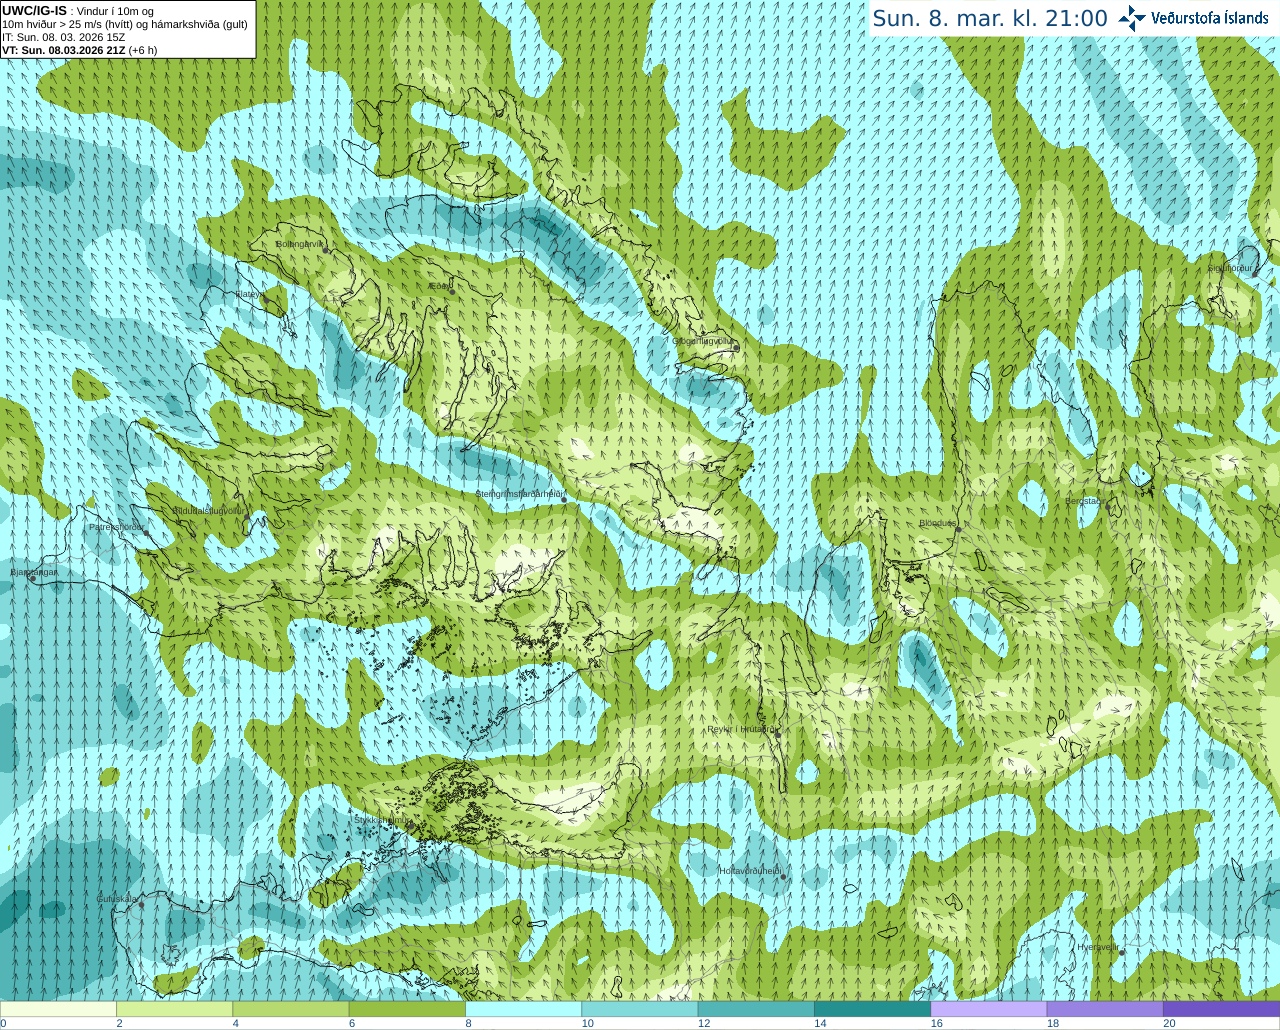
Task: Select the 14–16 m/s dark teal legend swatch
Action: (872, 1009)
